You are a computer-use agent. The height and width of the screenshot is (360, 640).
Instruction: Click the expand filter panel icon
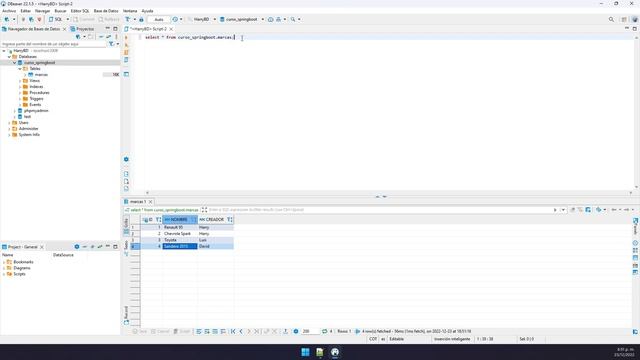point(204,210)
